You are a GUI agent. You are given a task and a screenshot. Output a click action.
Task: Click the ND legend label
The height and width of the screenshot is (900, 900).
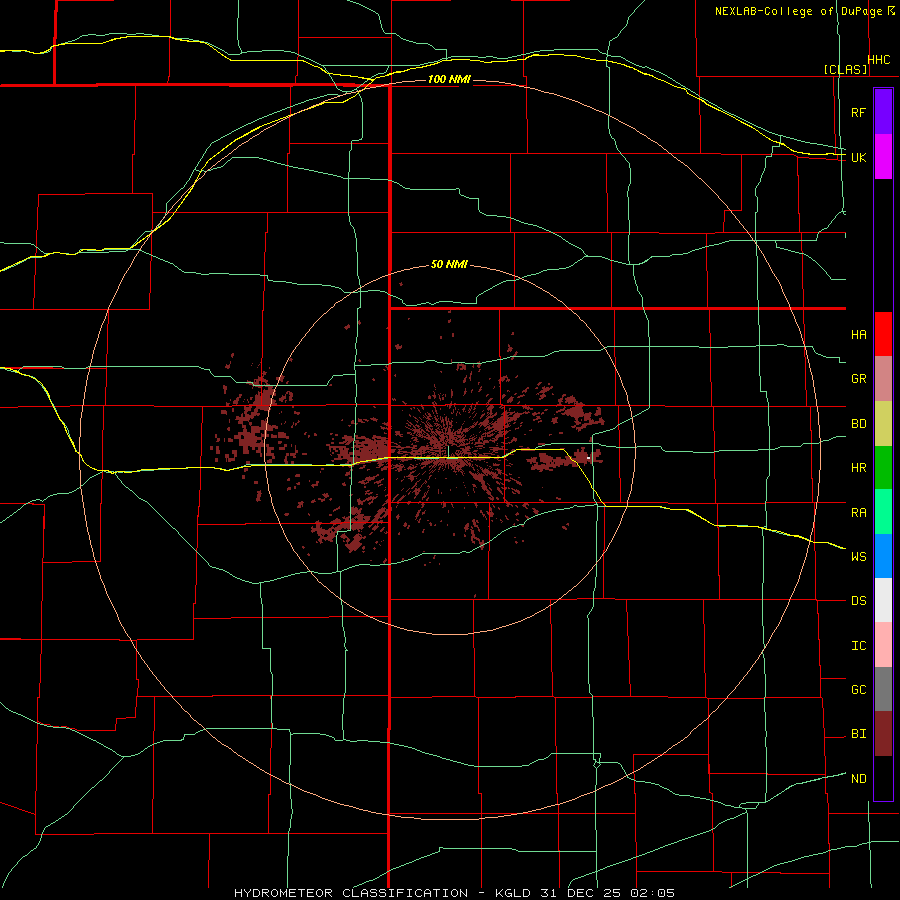tap(858, 778)
